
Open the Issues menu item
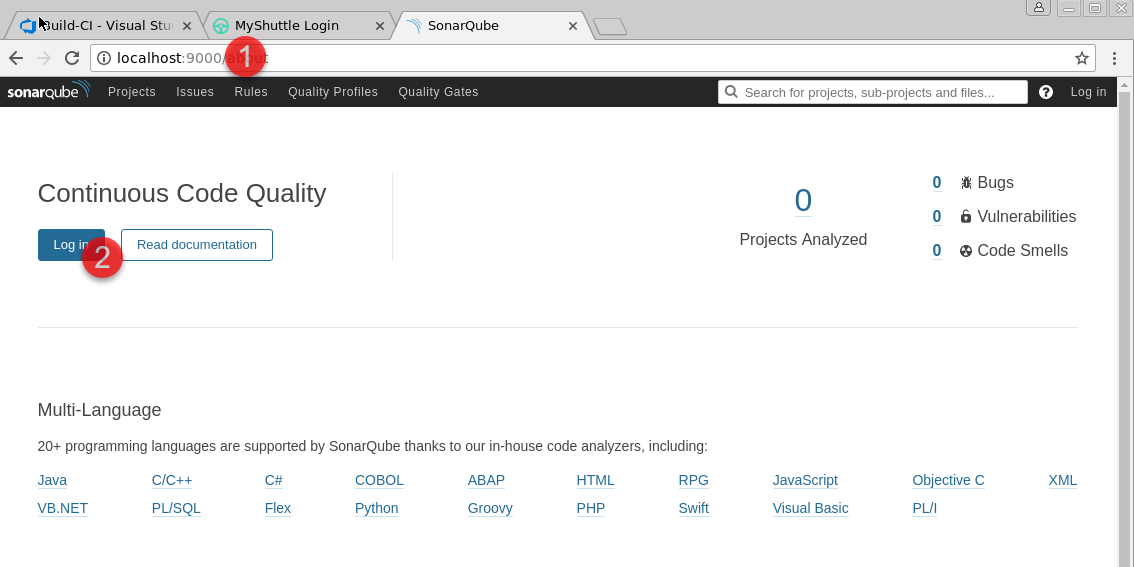(195, 92)
